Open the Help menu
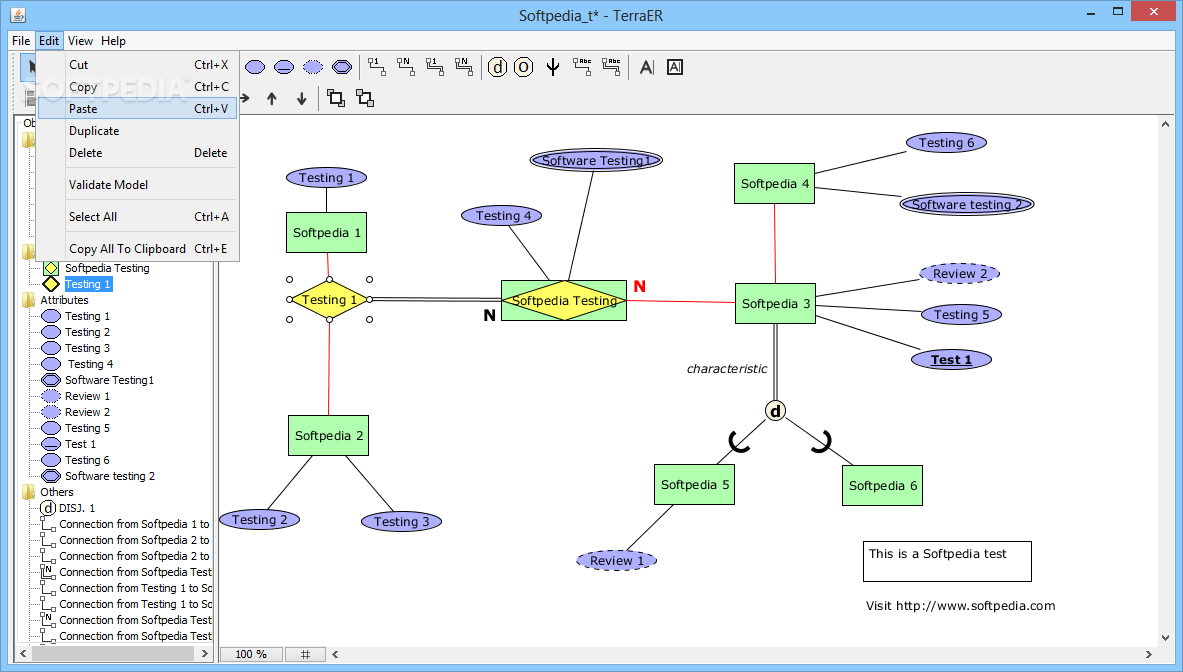1183x672 pixels. 113,41
